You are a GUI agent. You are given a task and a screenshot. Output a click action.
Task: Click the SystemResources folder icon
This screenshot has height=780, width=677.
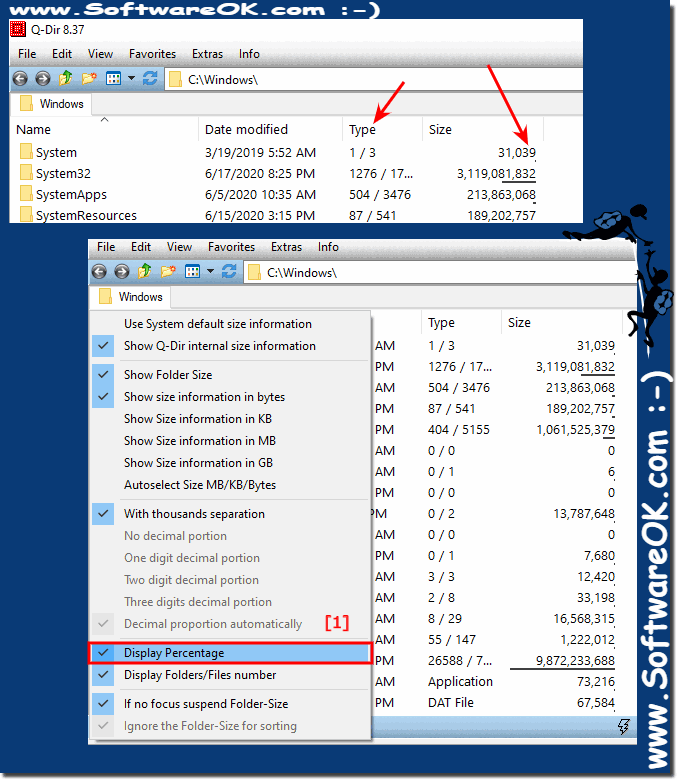pyautogui.click(x=26, y=214)
